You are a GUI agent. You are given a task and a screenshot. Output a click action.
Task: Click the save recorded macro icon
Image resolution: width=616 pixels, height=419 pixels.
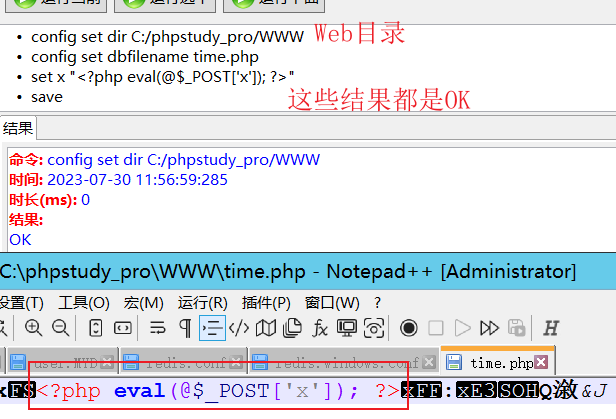point(517,328)
